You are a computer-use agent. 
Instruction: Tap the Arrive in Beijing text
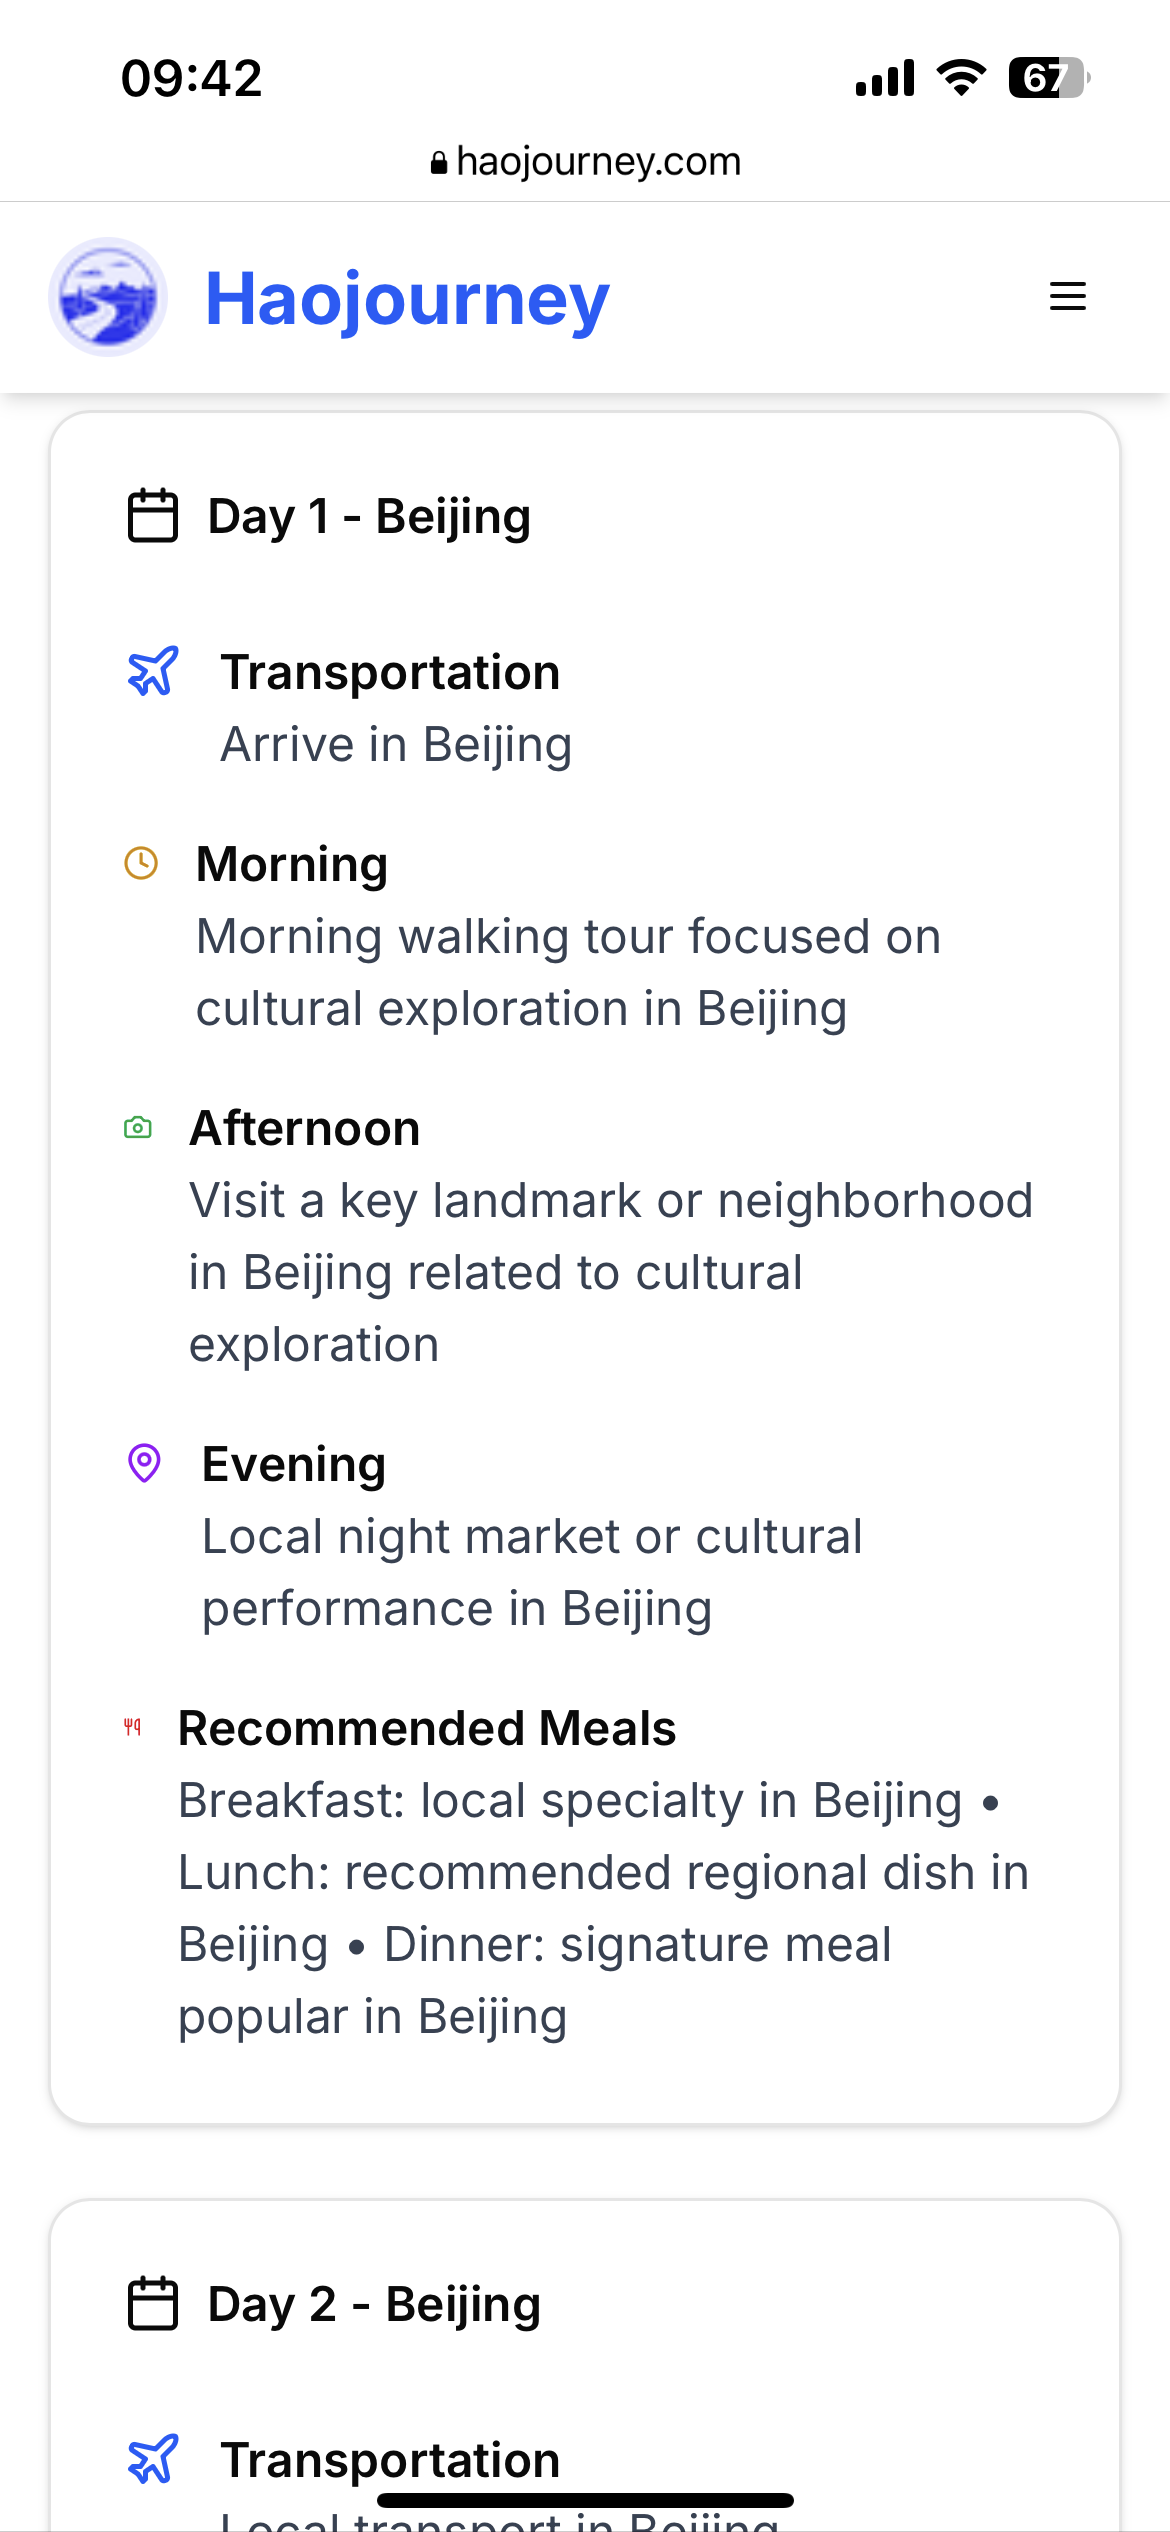click(x=396, y=745)
